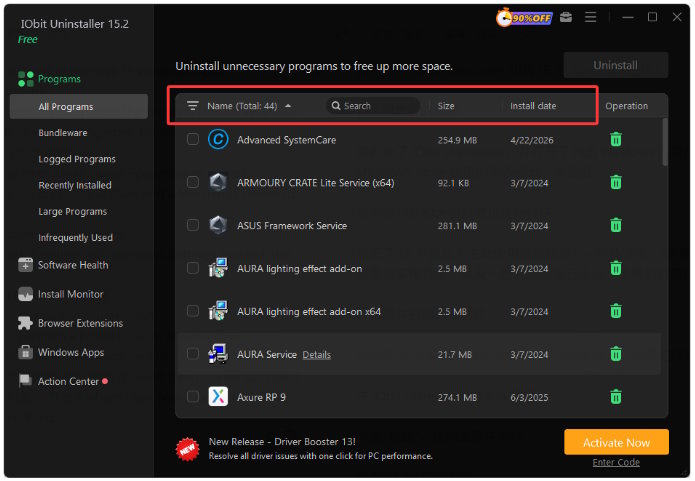Image resolution: width=695 pixels, height=481 pixels.
Task: Tick the checkbox for Advanced SystemCare
Action: [x=193, y=139]
